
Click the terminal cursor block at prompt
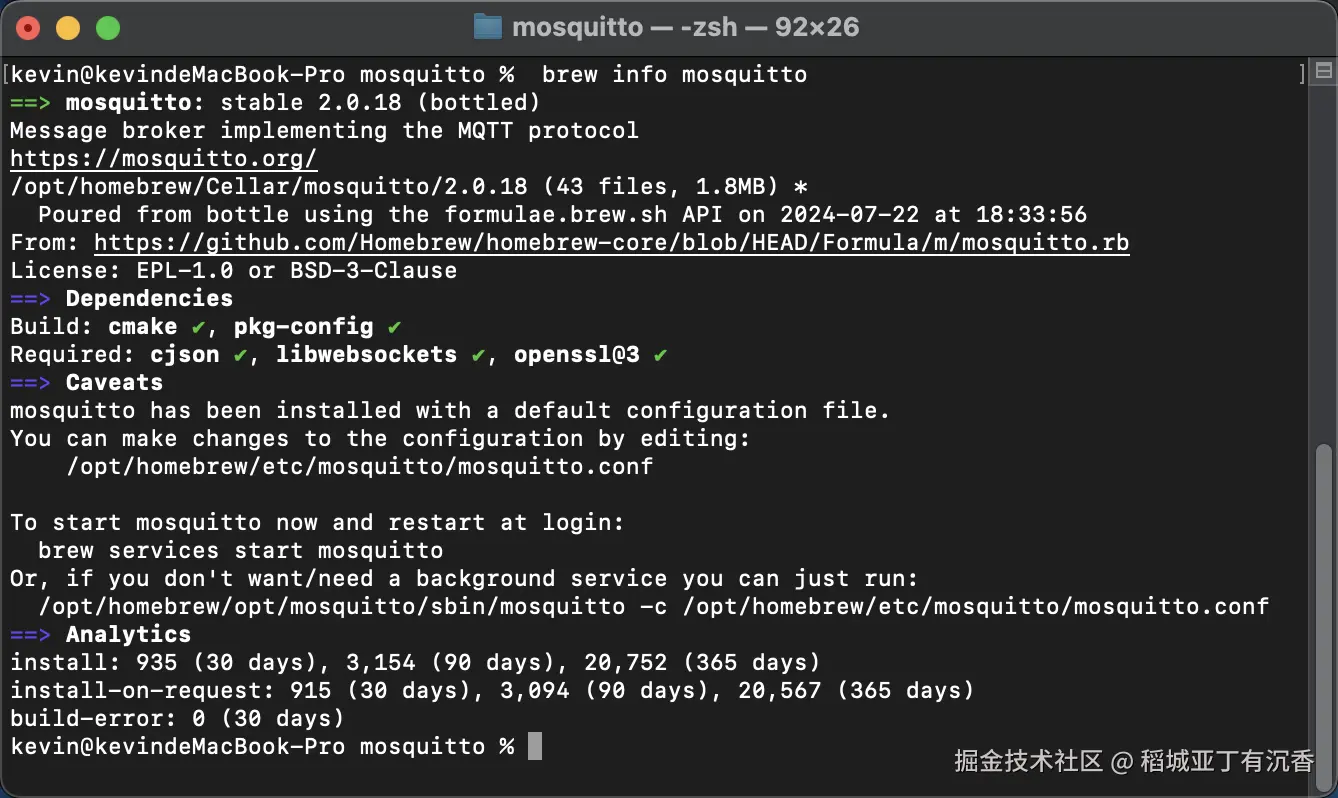535,746
